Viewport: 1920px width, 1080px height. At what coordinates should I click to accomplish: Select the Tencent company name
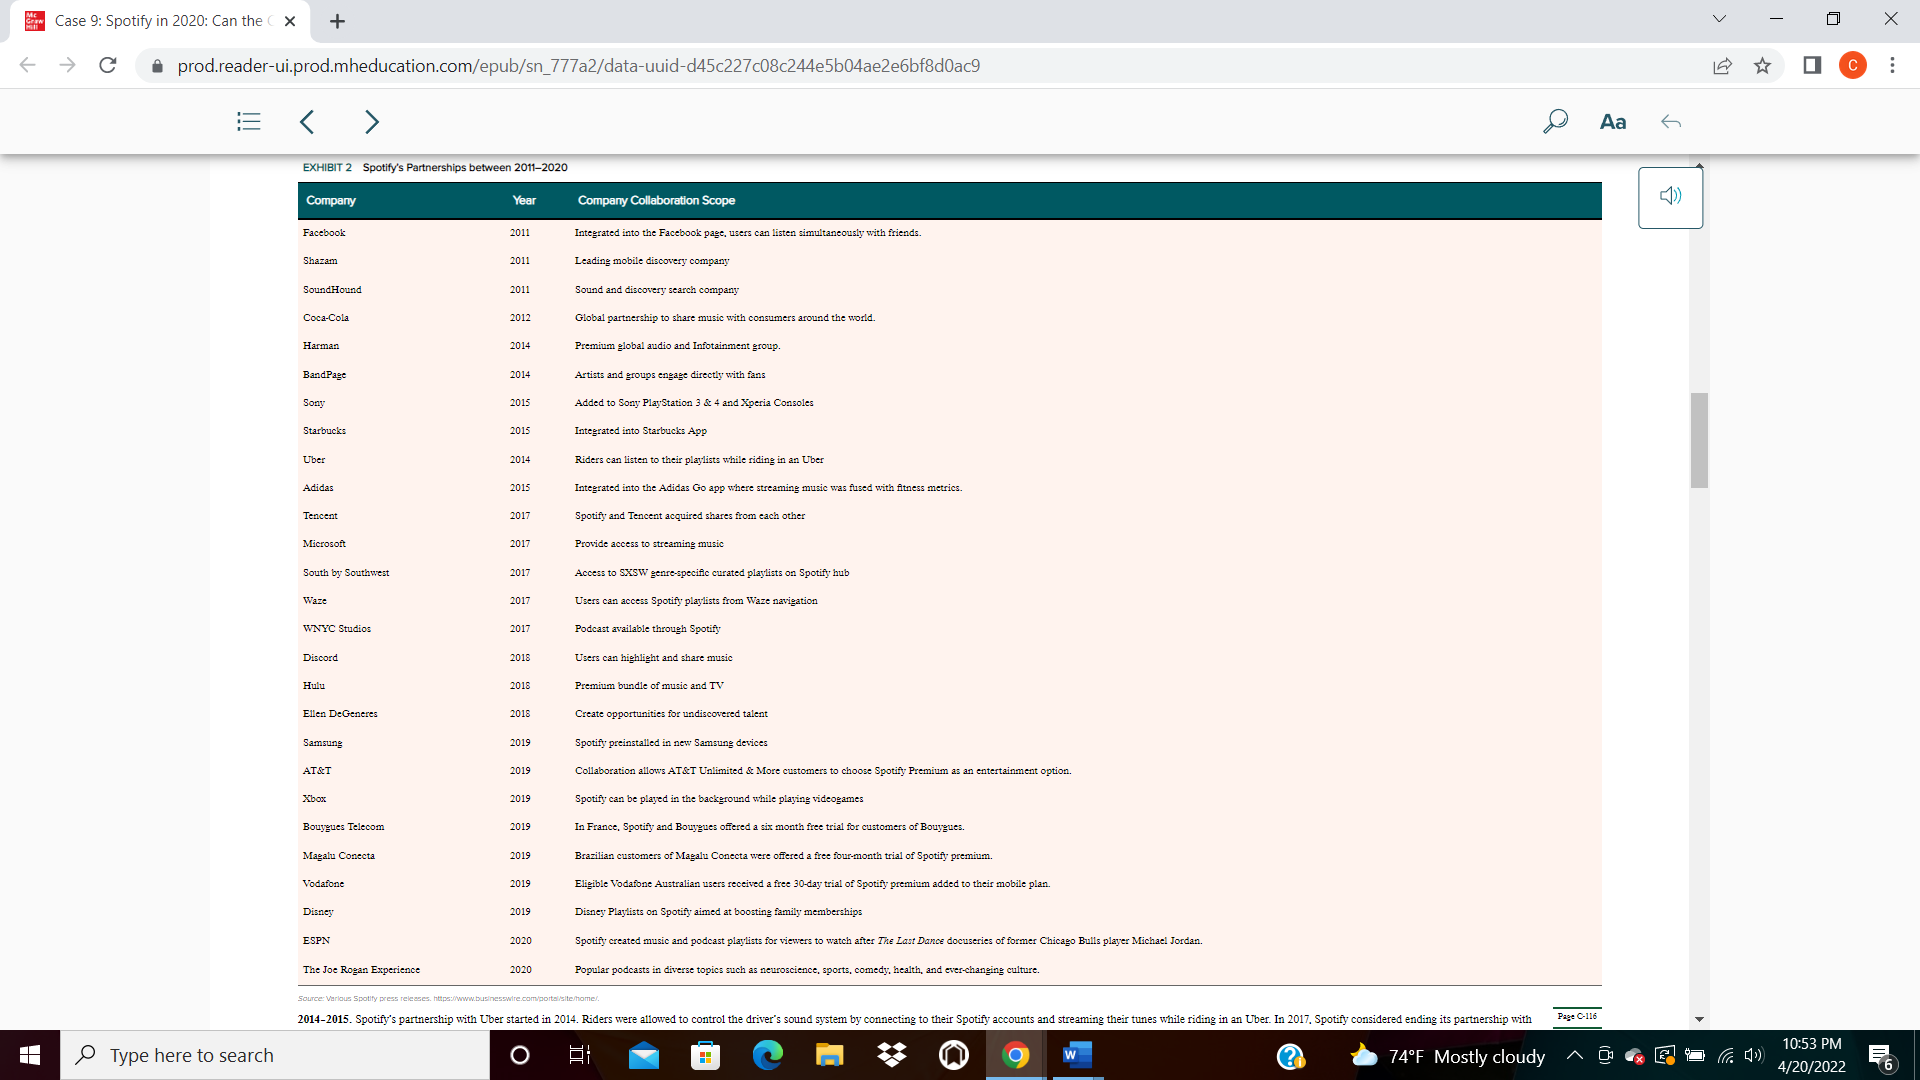coord(320,516)
